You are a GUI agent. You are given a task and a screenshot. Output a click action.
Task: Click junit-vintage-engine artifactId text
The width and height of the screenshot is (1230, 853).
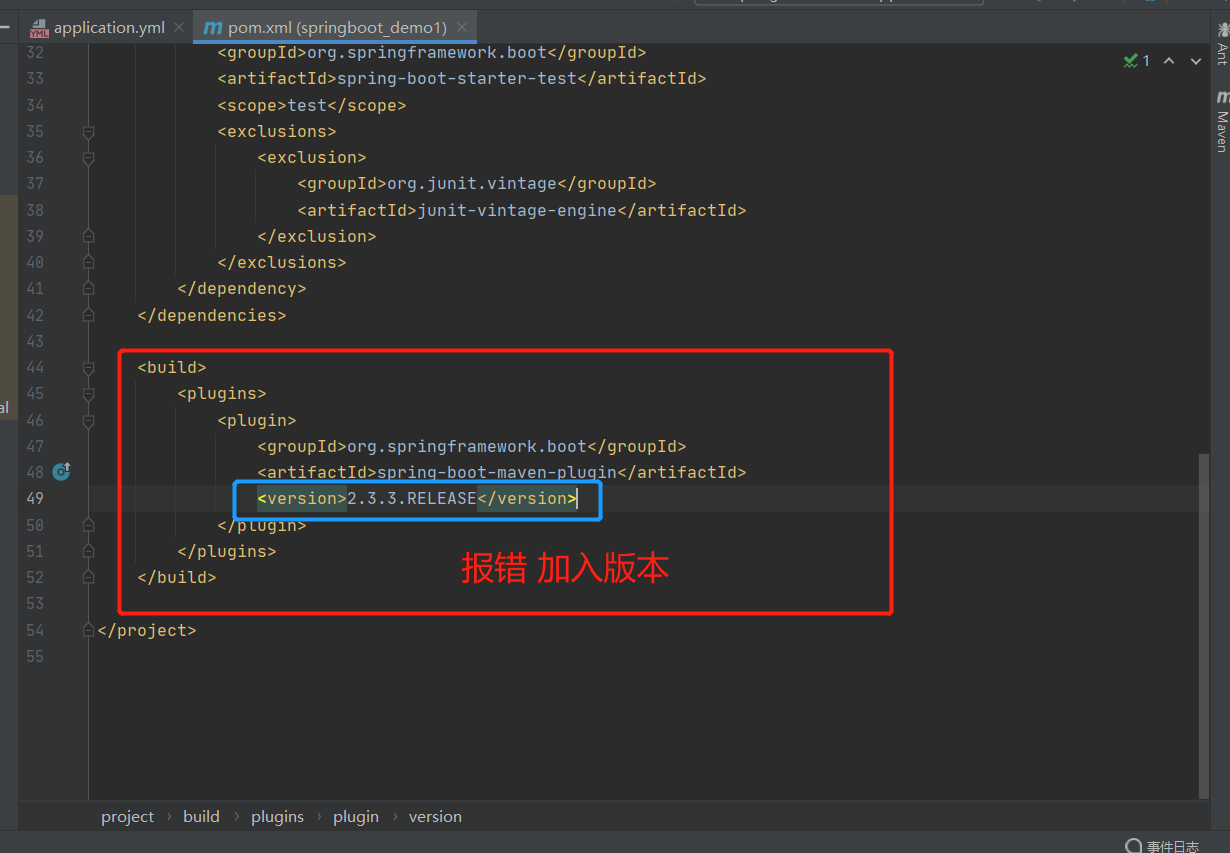click(x=516, y=210)
